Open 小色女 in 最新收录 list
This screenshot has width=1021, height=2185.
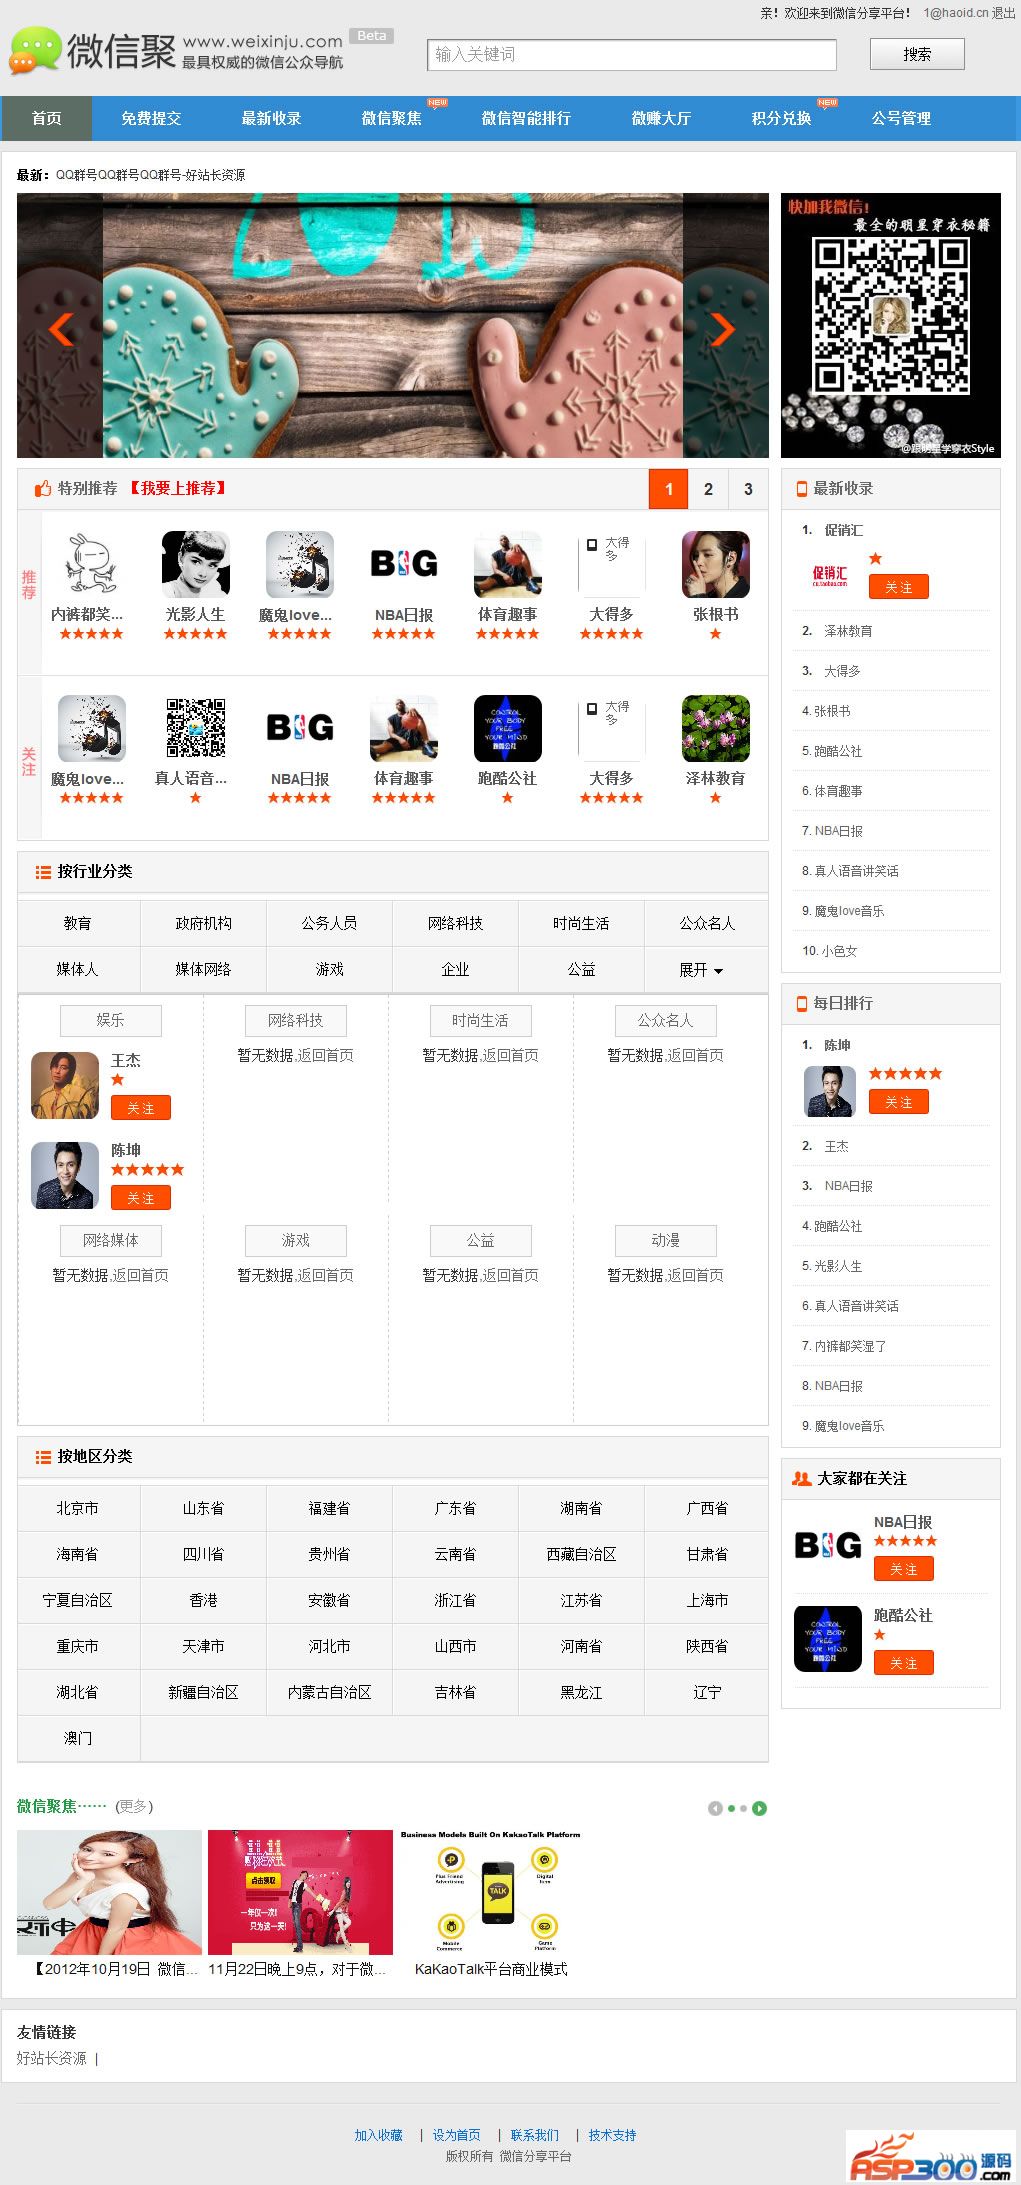coord(838,951)
